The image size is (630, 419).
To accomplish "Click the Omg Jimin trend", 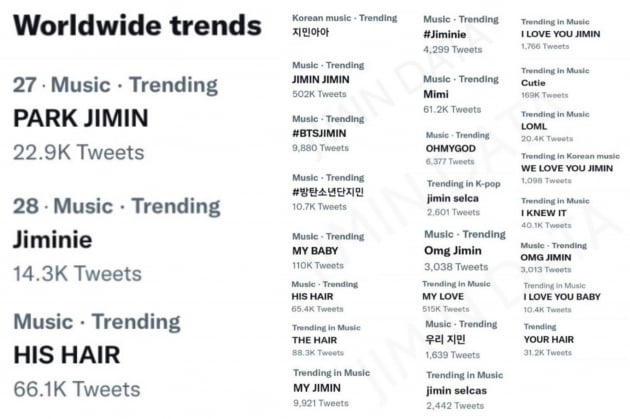I will tap(453, 251).
